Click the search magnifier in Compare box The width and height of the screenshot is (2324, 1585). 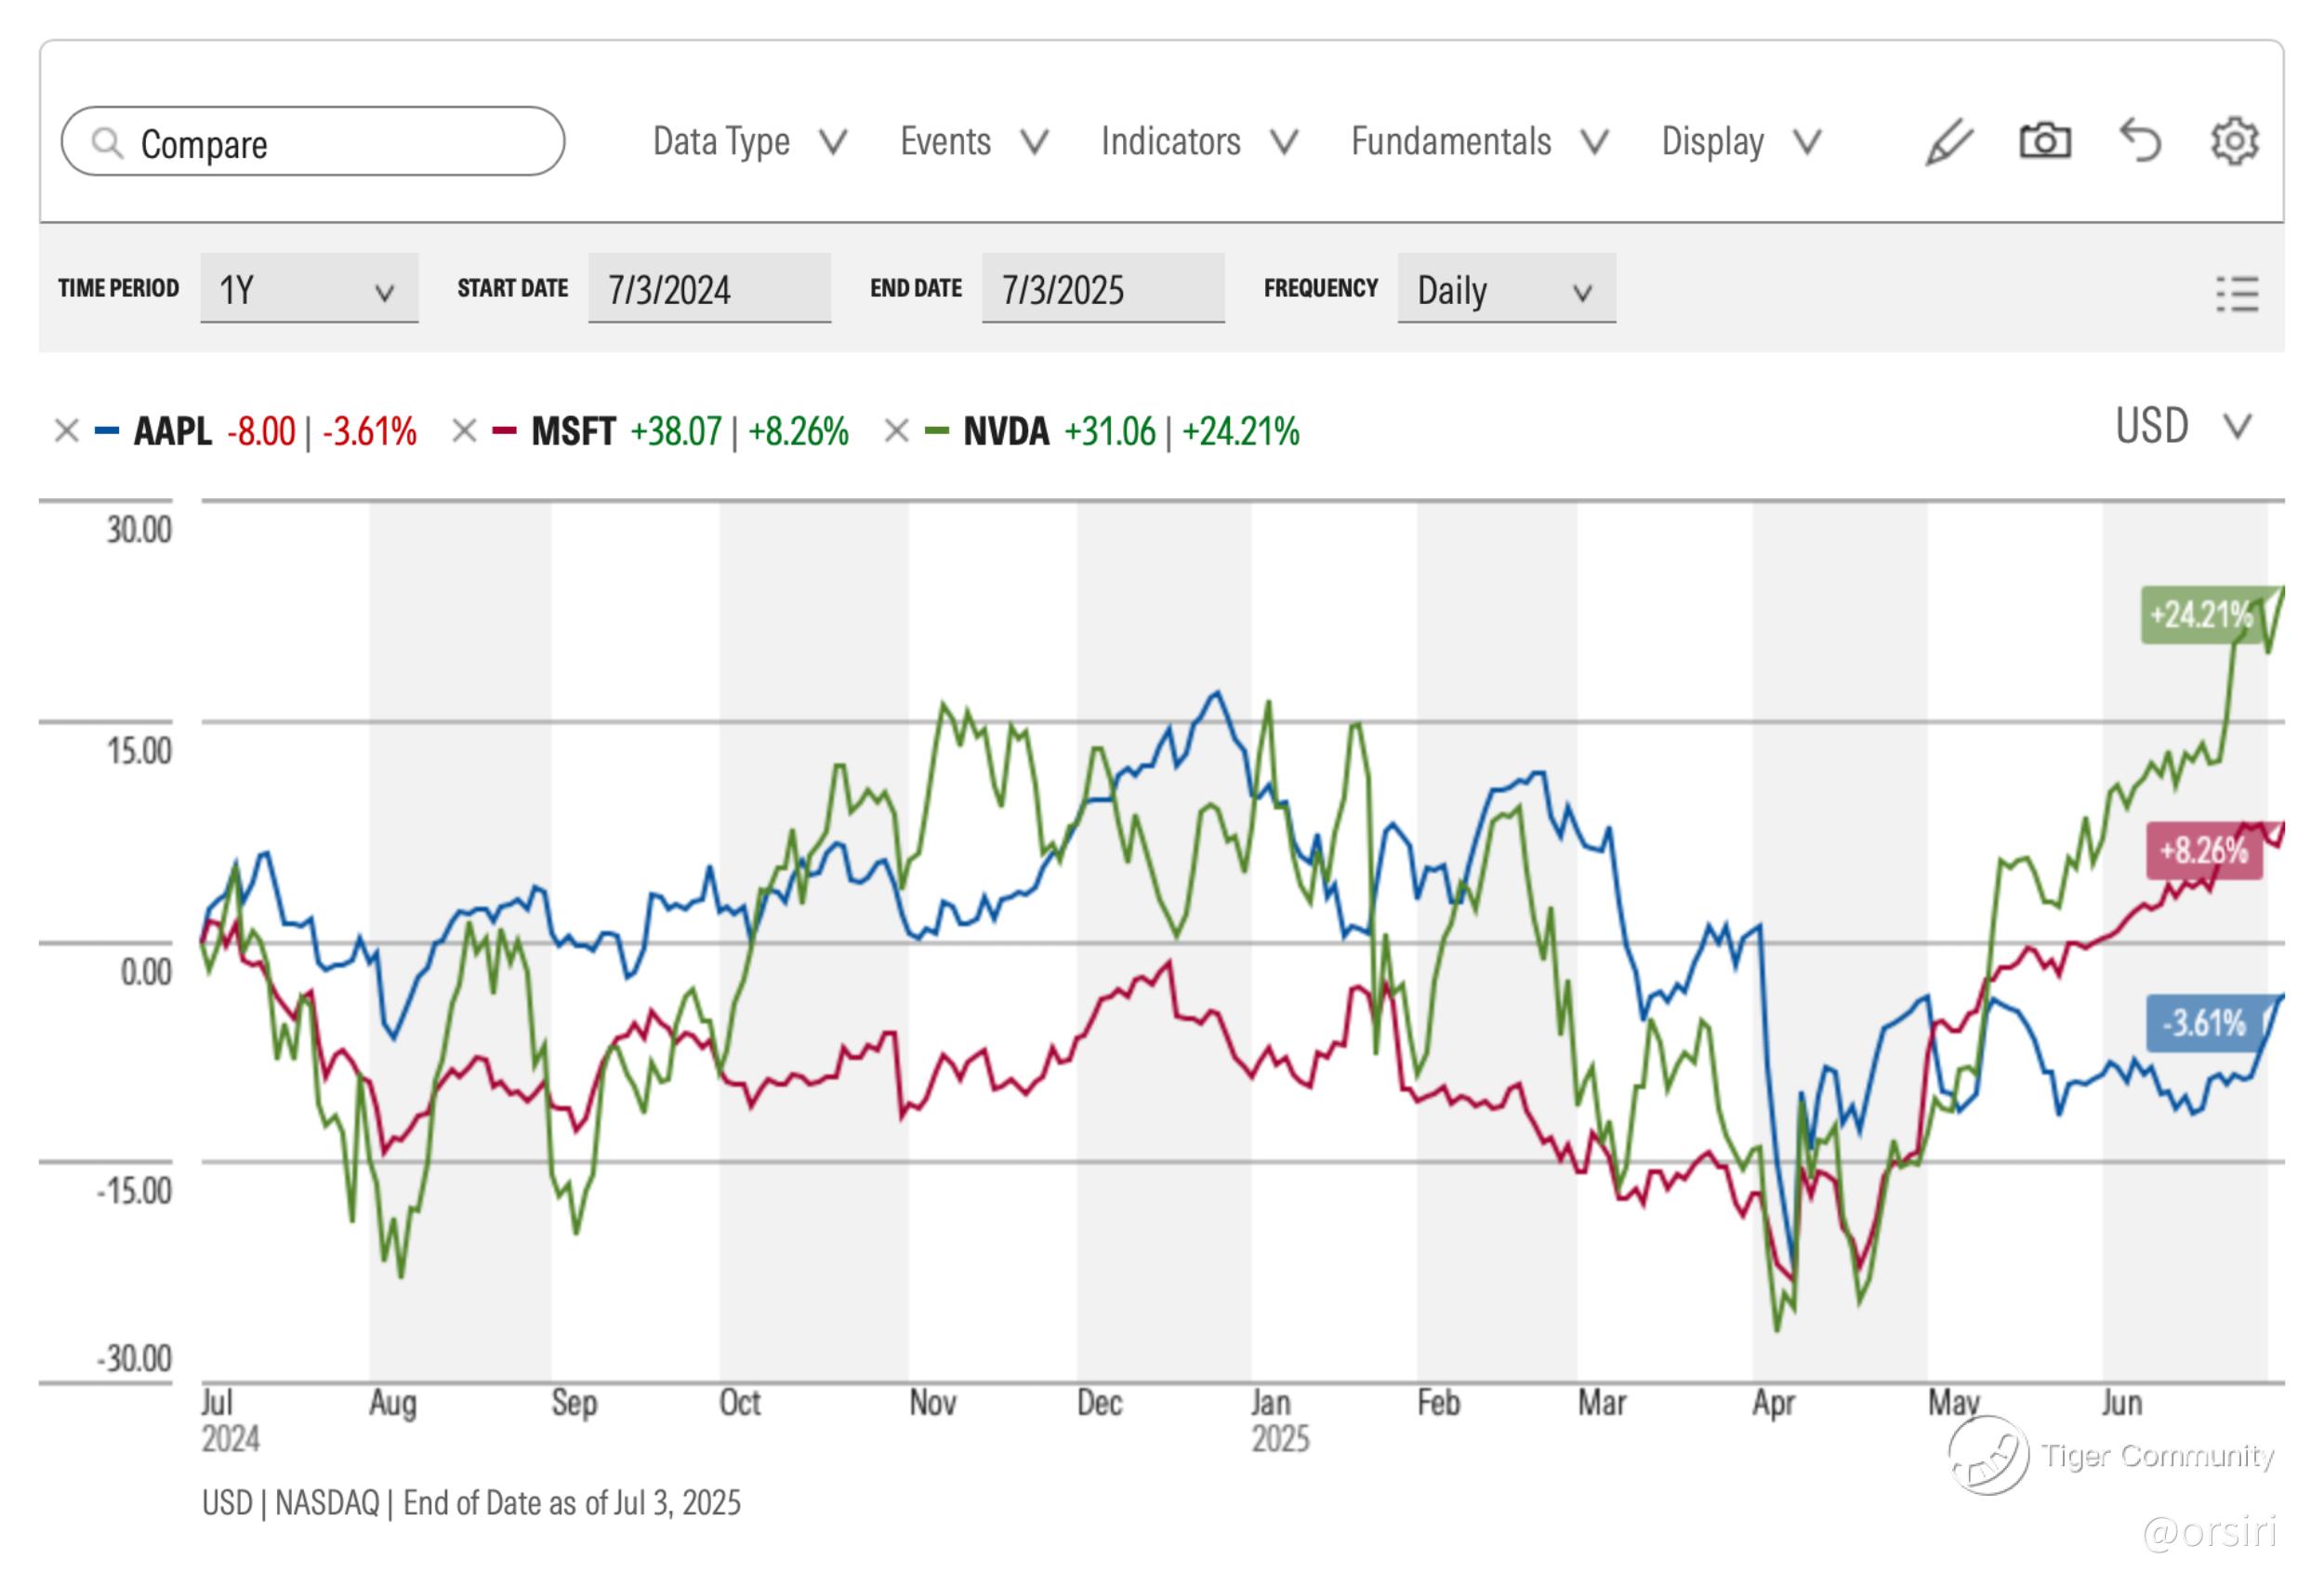107,143
